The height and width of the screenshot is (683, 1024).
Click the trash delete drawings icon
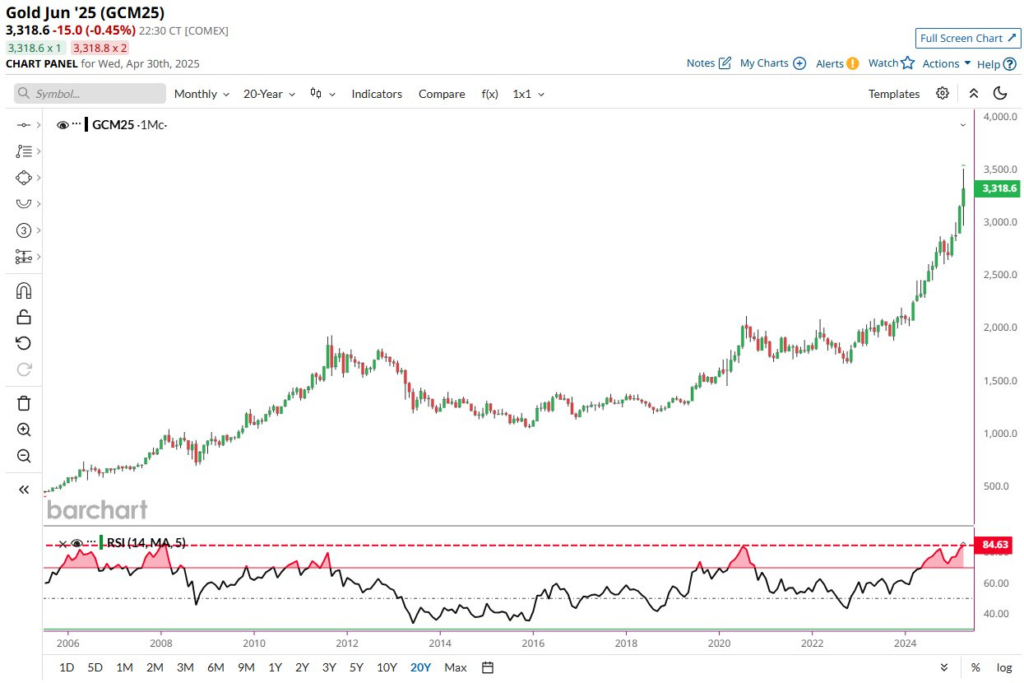pyautogui.click(x=24, y=403)
